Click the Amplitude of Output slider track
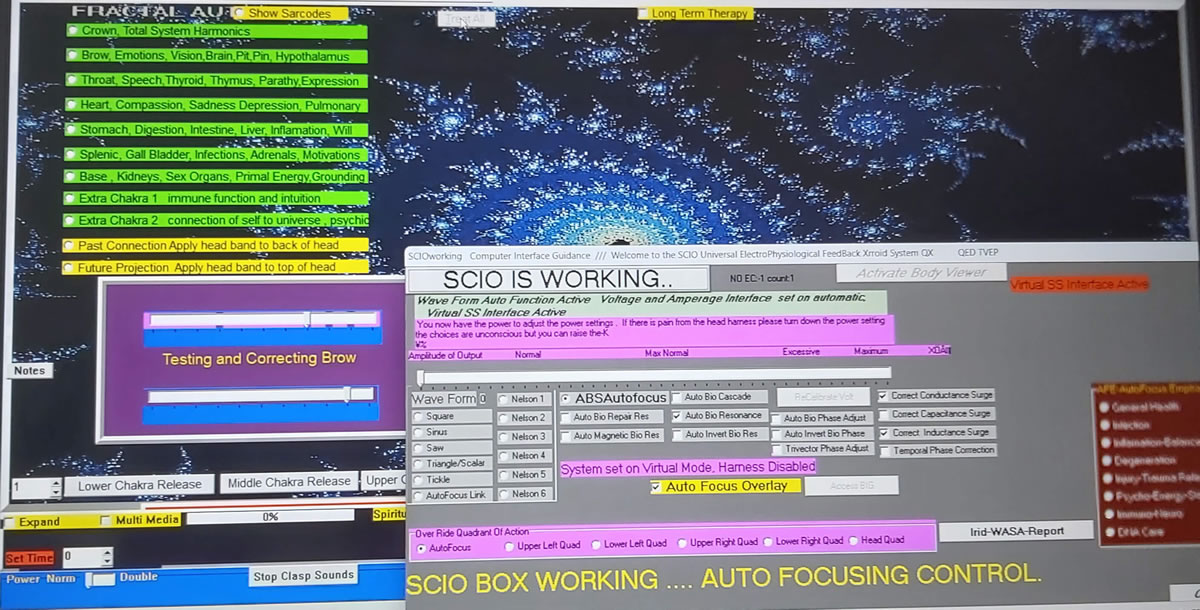 (x=650, y=374)
